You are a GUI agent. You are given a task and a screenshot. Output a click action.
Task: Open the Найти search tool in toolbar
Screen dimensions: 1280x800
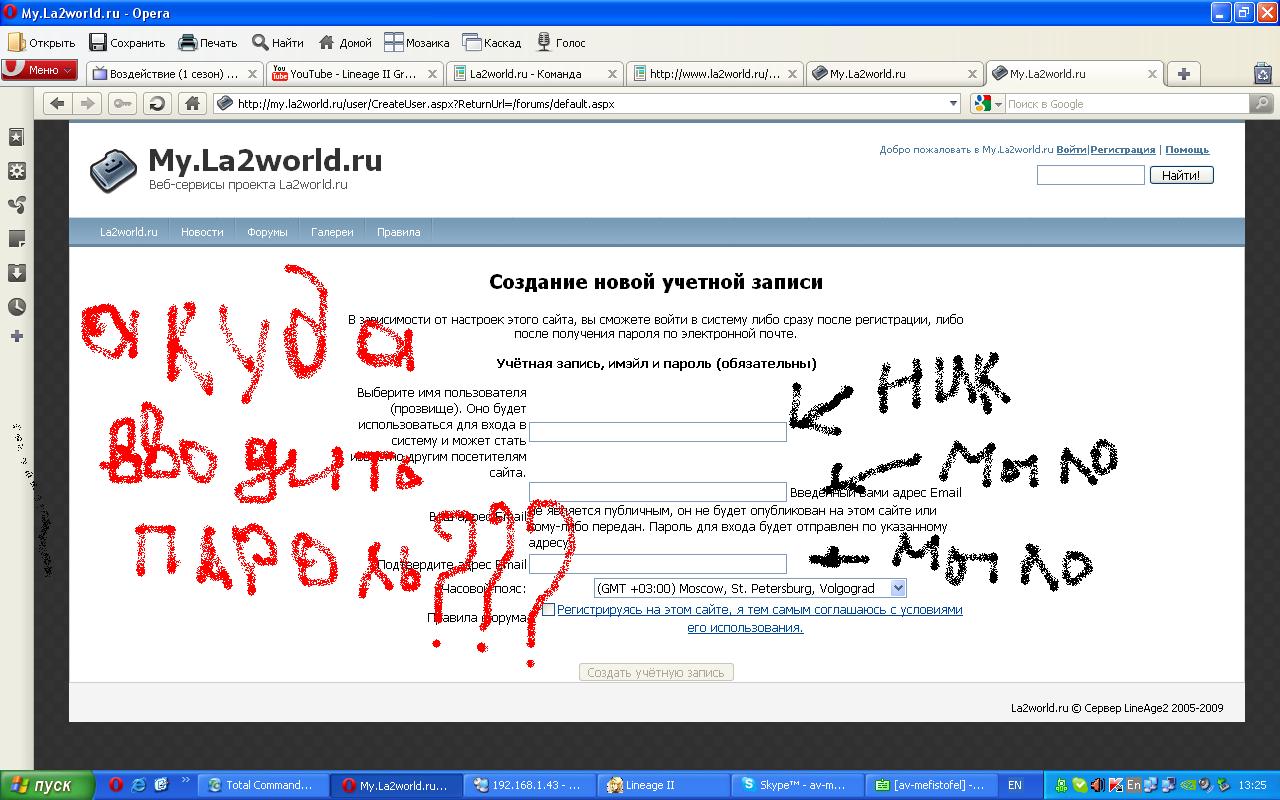tap(278, 42)
